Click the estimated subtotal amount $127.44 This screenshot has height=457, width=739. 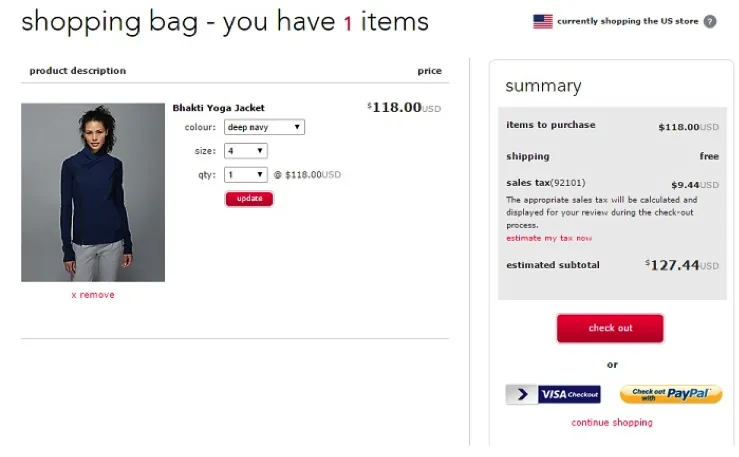point(680,265)
